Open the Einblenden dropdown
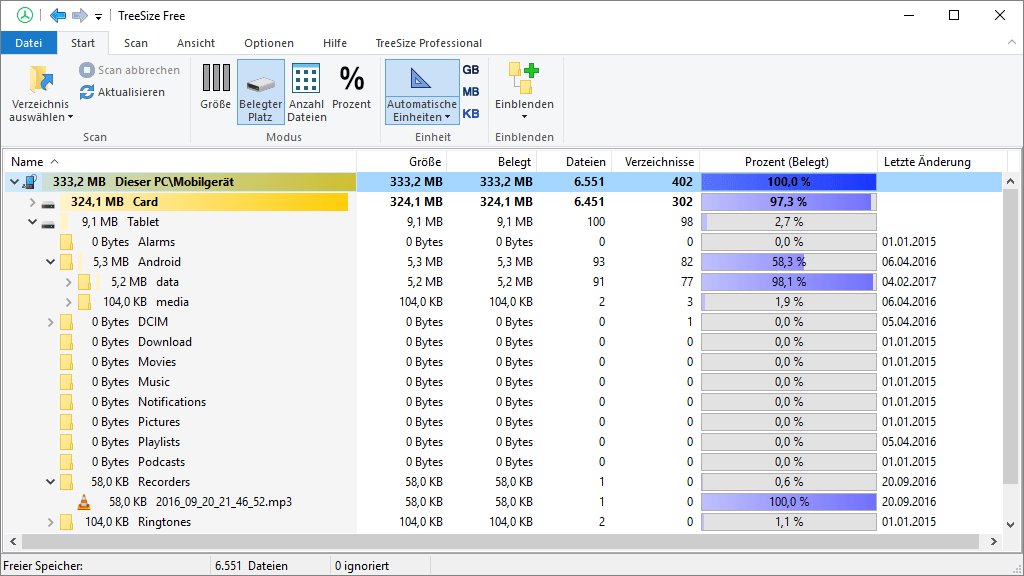 (524, 92)
